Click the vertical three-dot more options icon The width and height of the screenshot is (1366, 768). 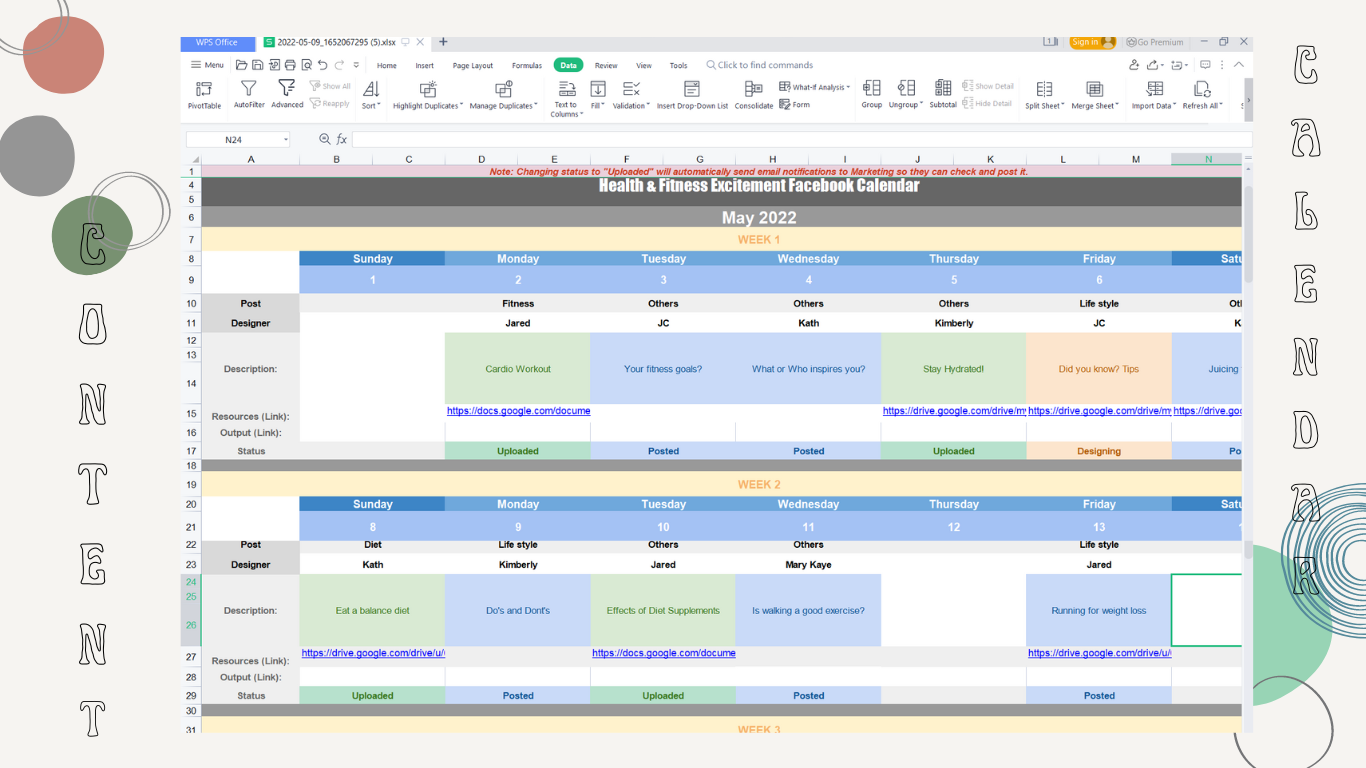point(1222,65)
